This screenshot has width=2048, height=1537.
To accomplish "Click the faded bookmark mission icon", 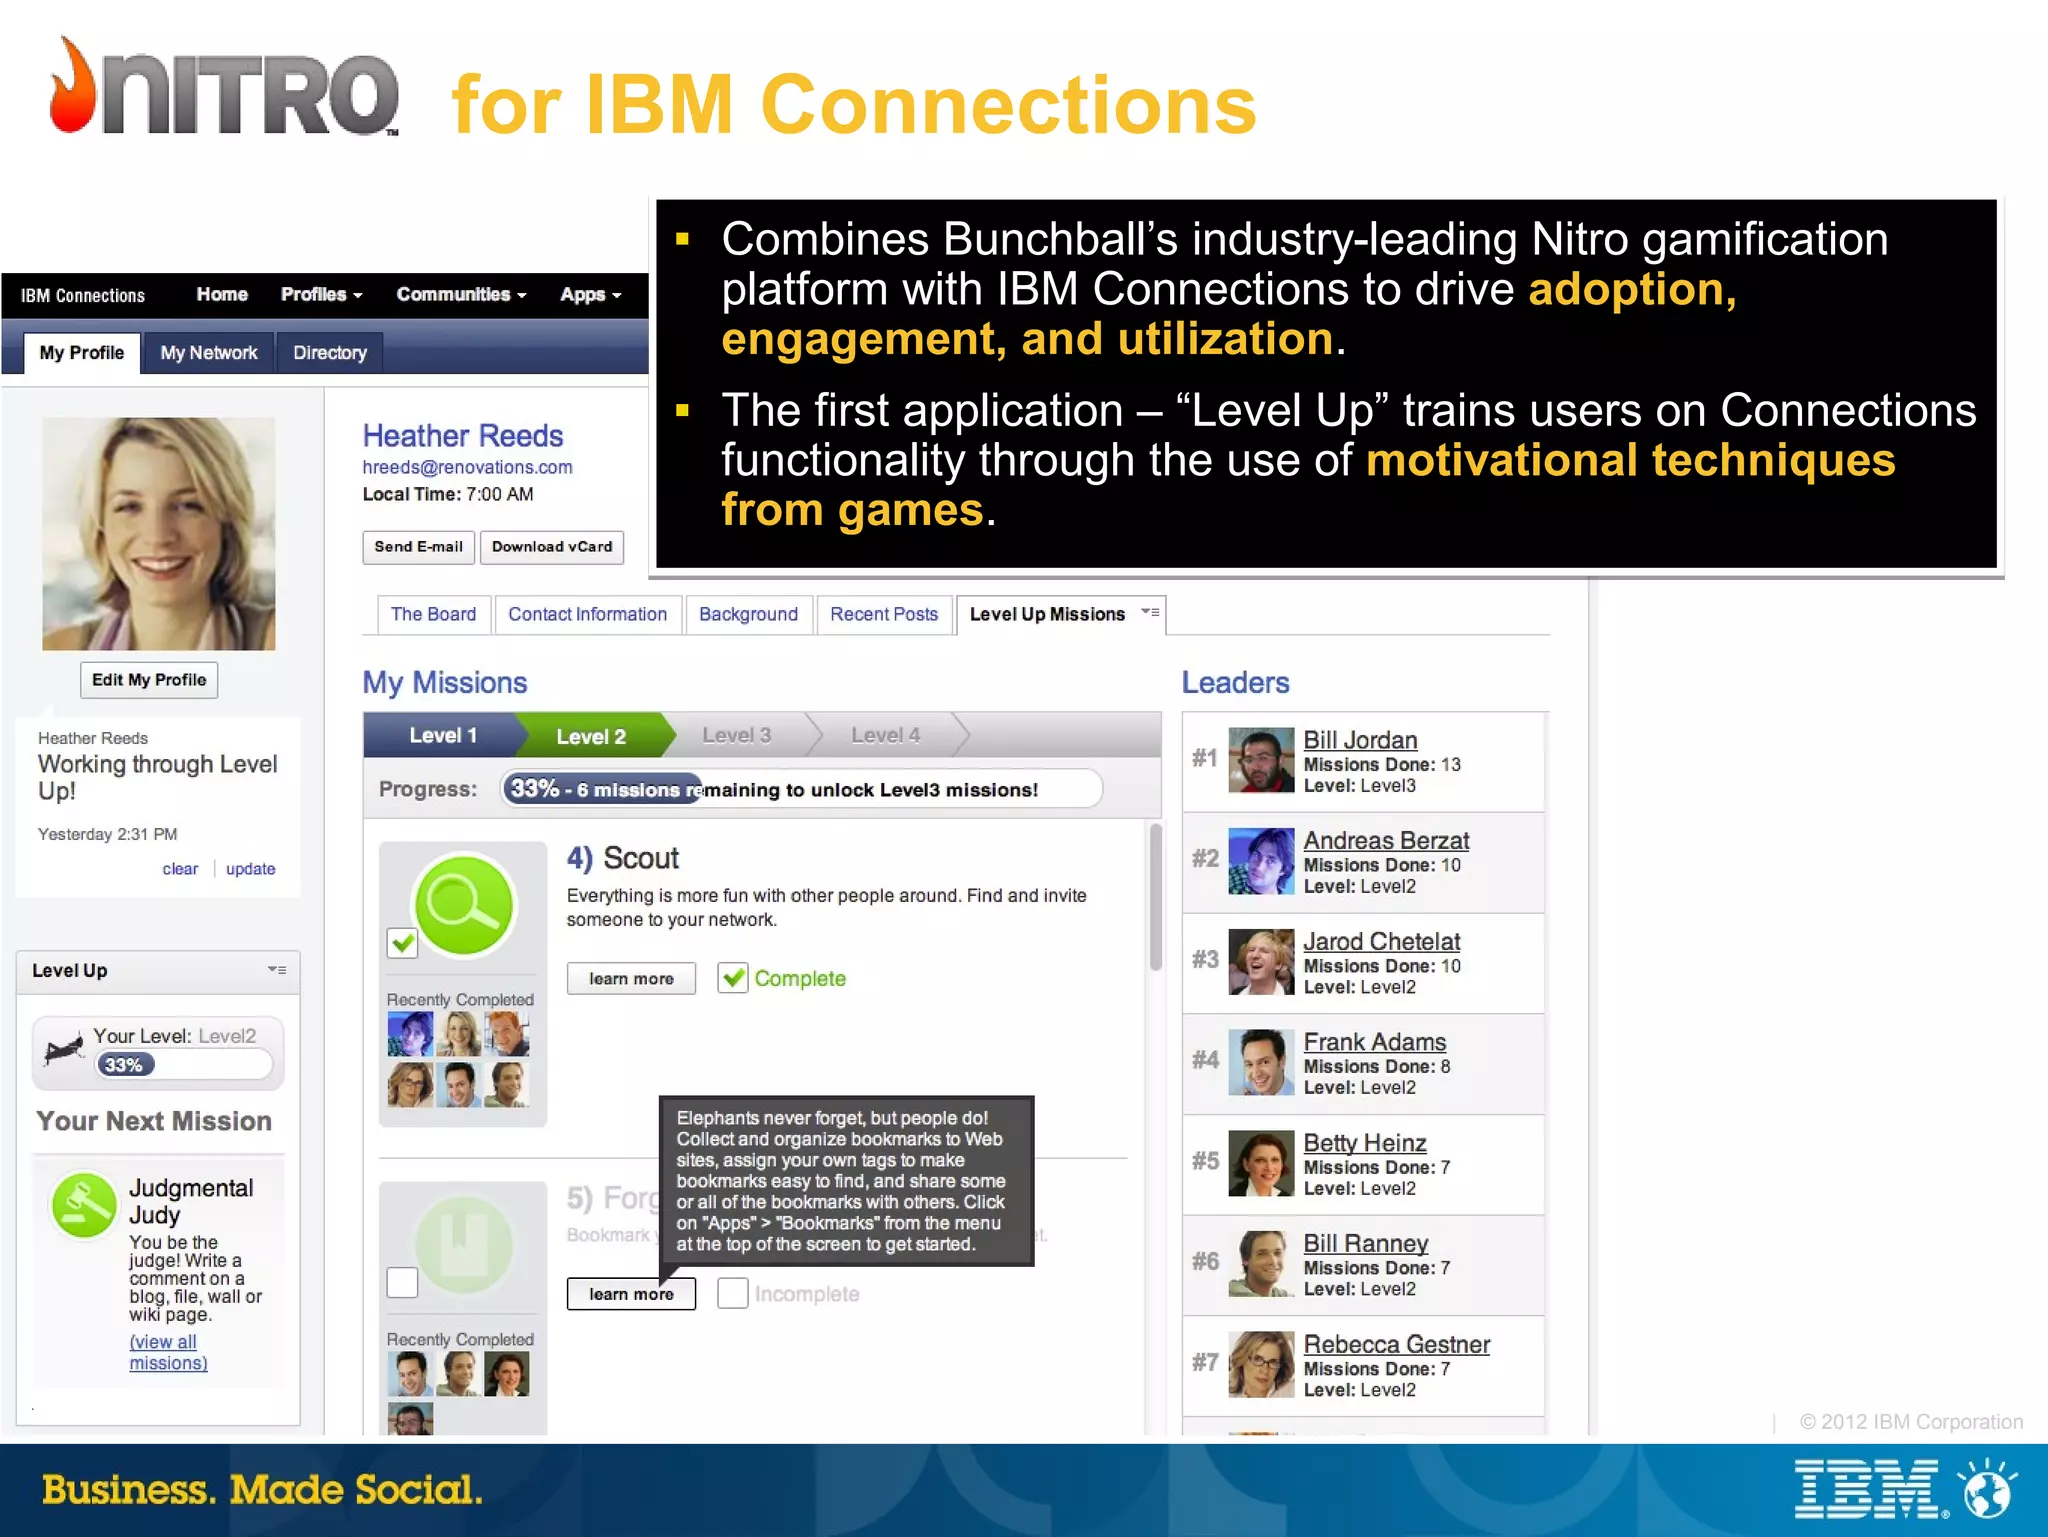I will [x=464, y=1246].
